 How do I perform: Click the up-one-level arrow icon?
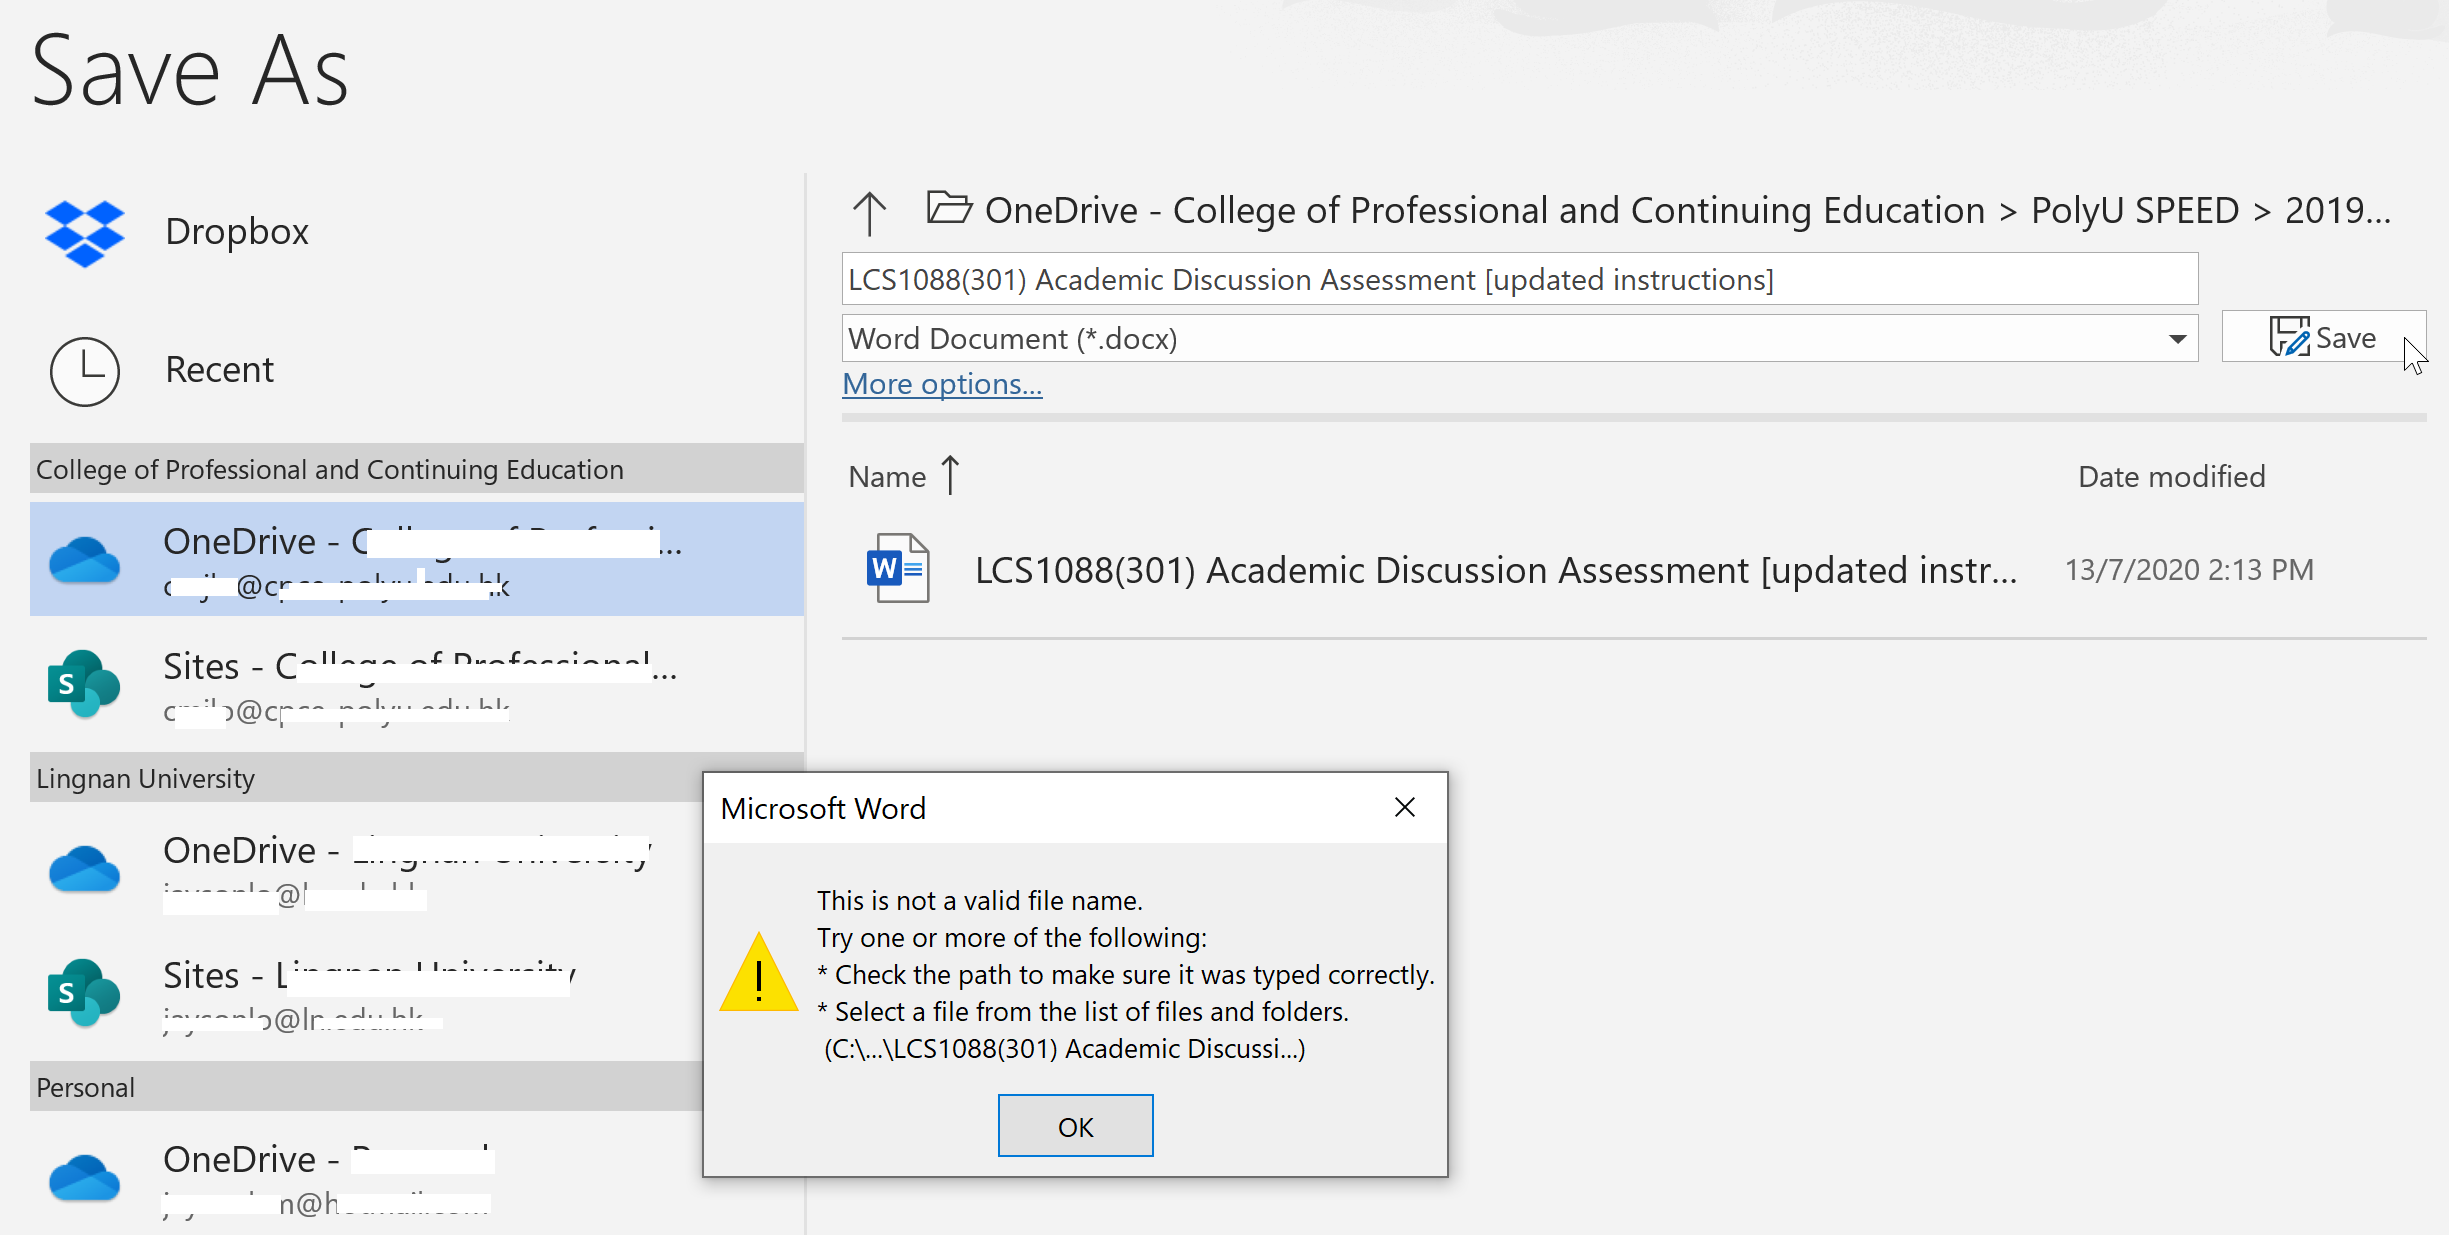(869, 213)
